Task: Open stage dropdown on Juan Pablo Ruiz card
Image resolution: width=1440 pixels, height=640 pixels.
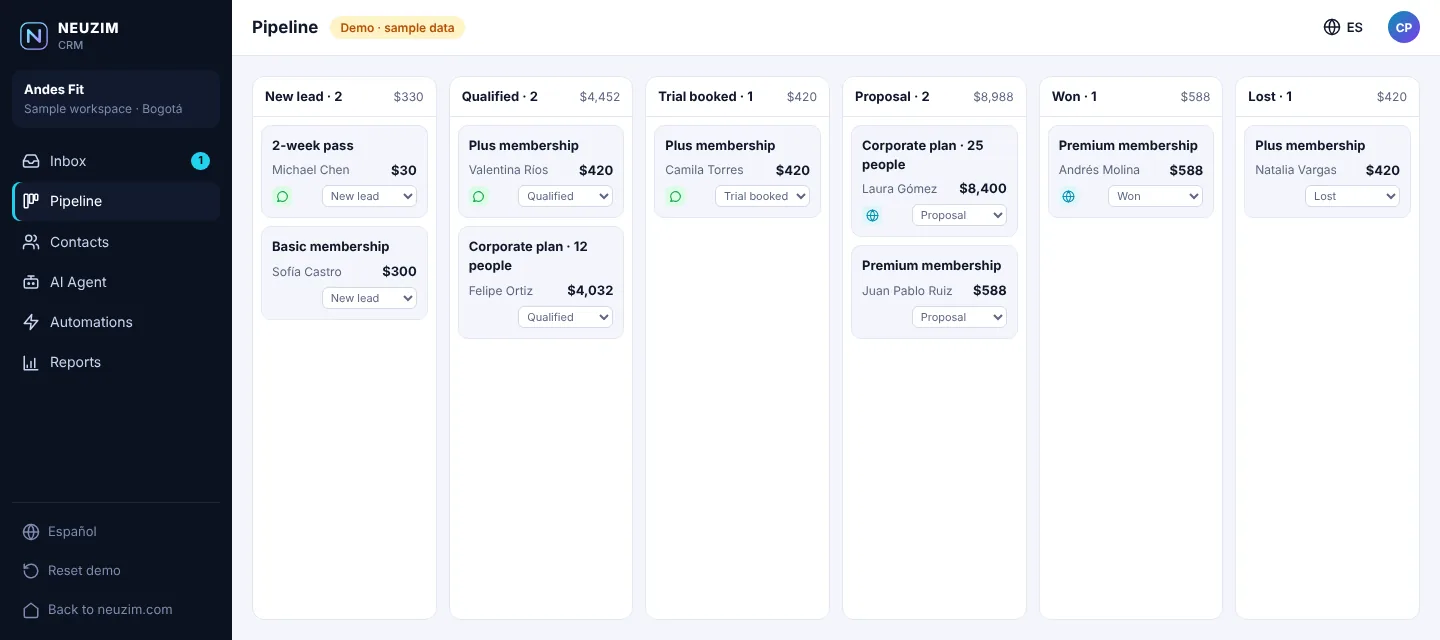Action: pos(959,317)
